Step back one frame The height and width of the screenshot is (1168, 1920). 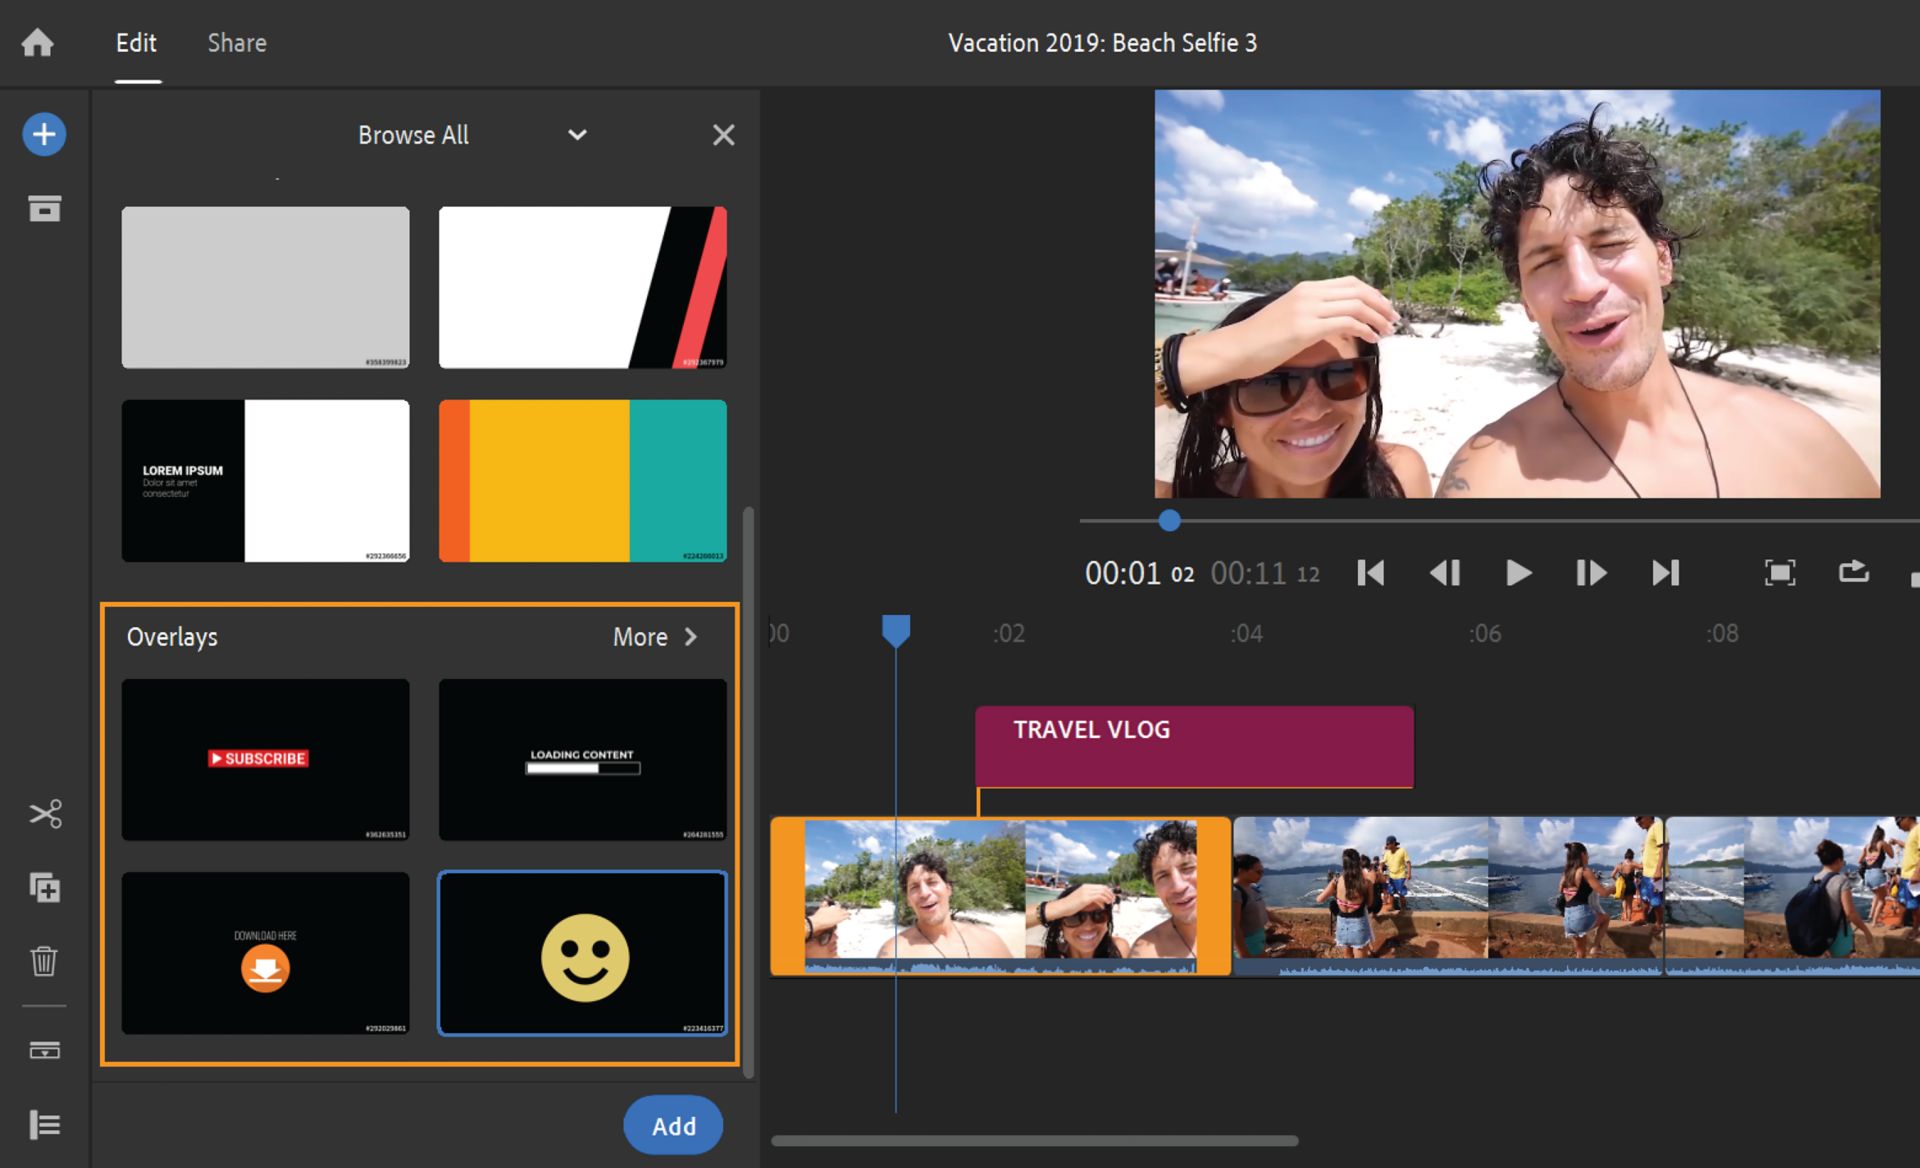(1445, 573)
